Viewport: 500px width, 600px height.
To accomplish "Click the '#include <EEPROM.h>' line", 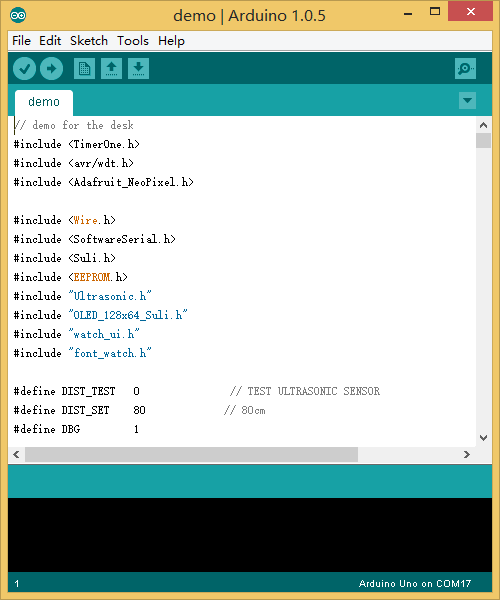I will 70,277.
